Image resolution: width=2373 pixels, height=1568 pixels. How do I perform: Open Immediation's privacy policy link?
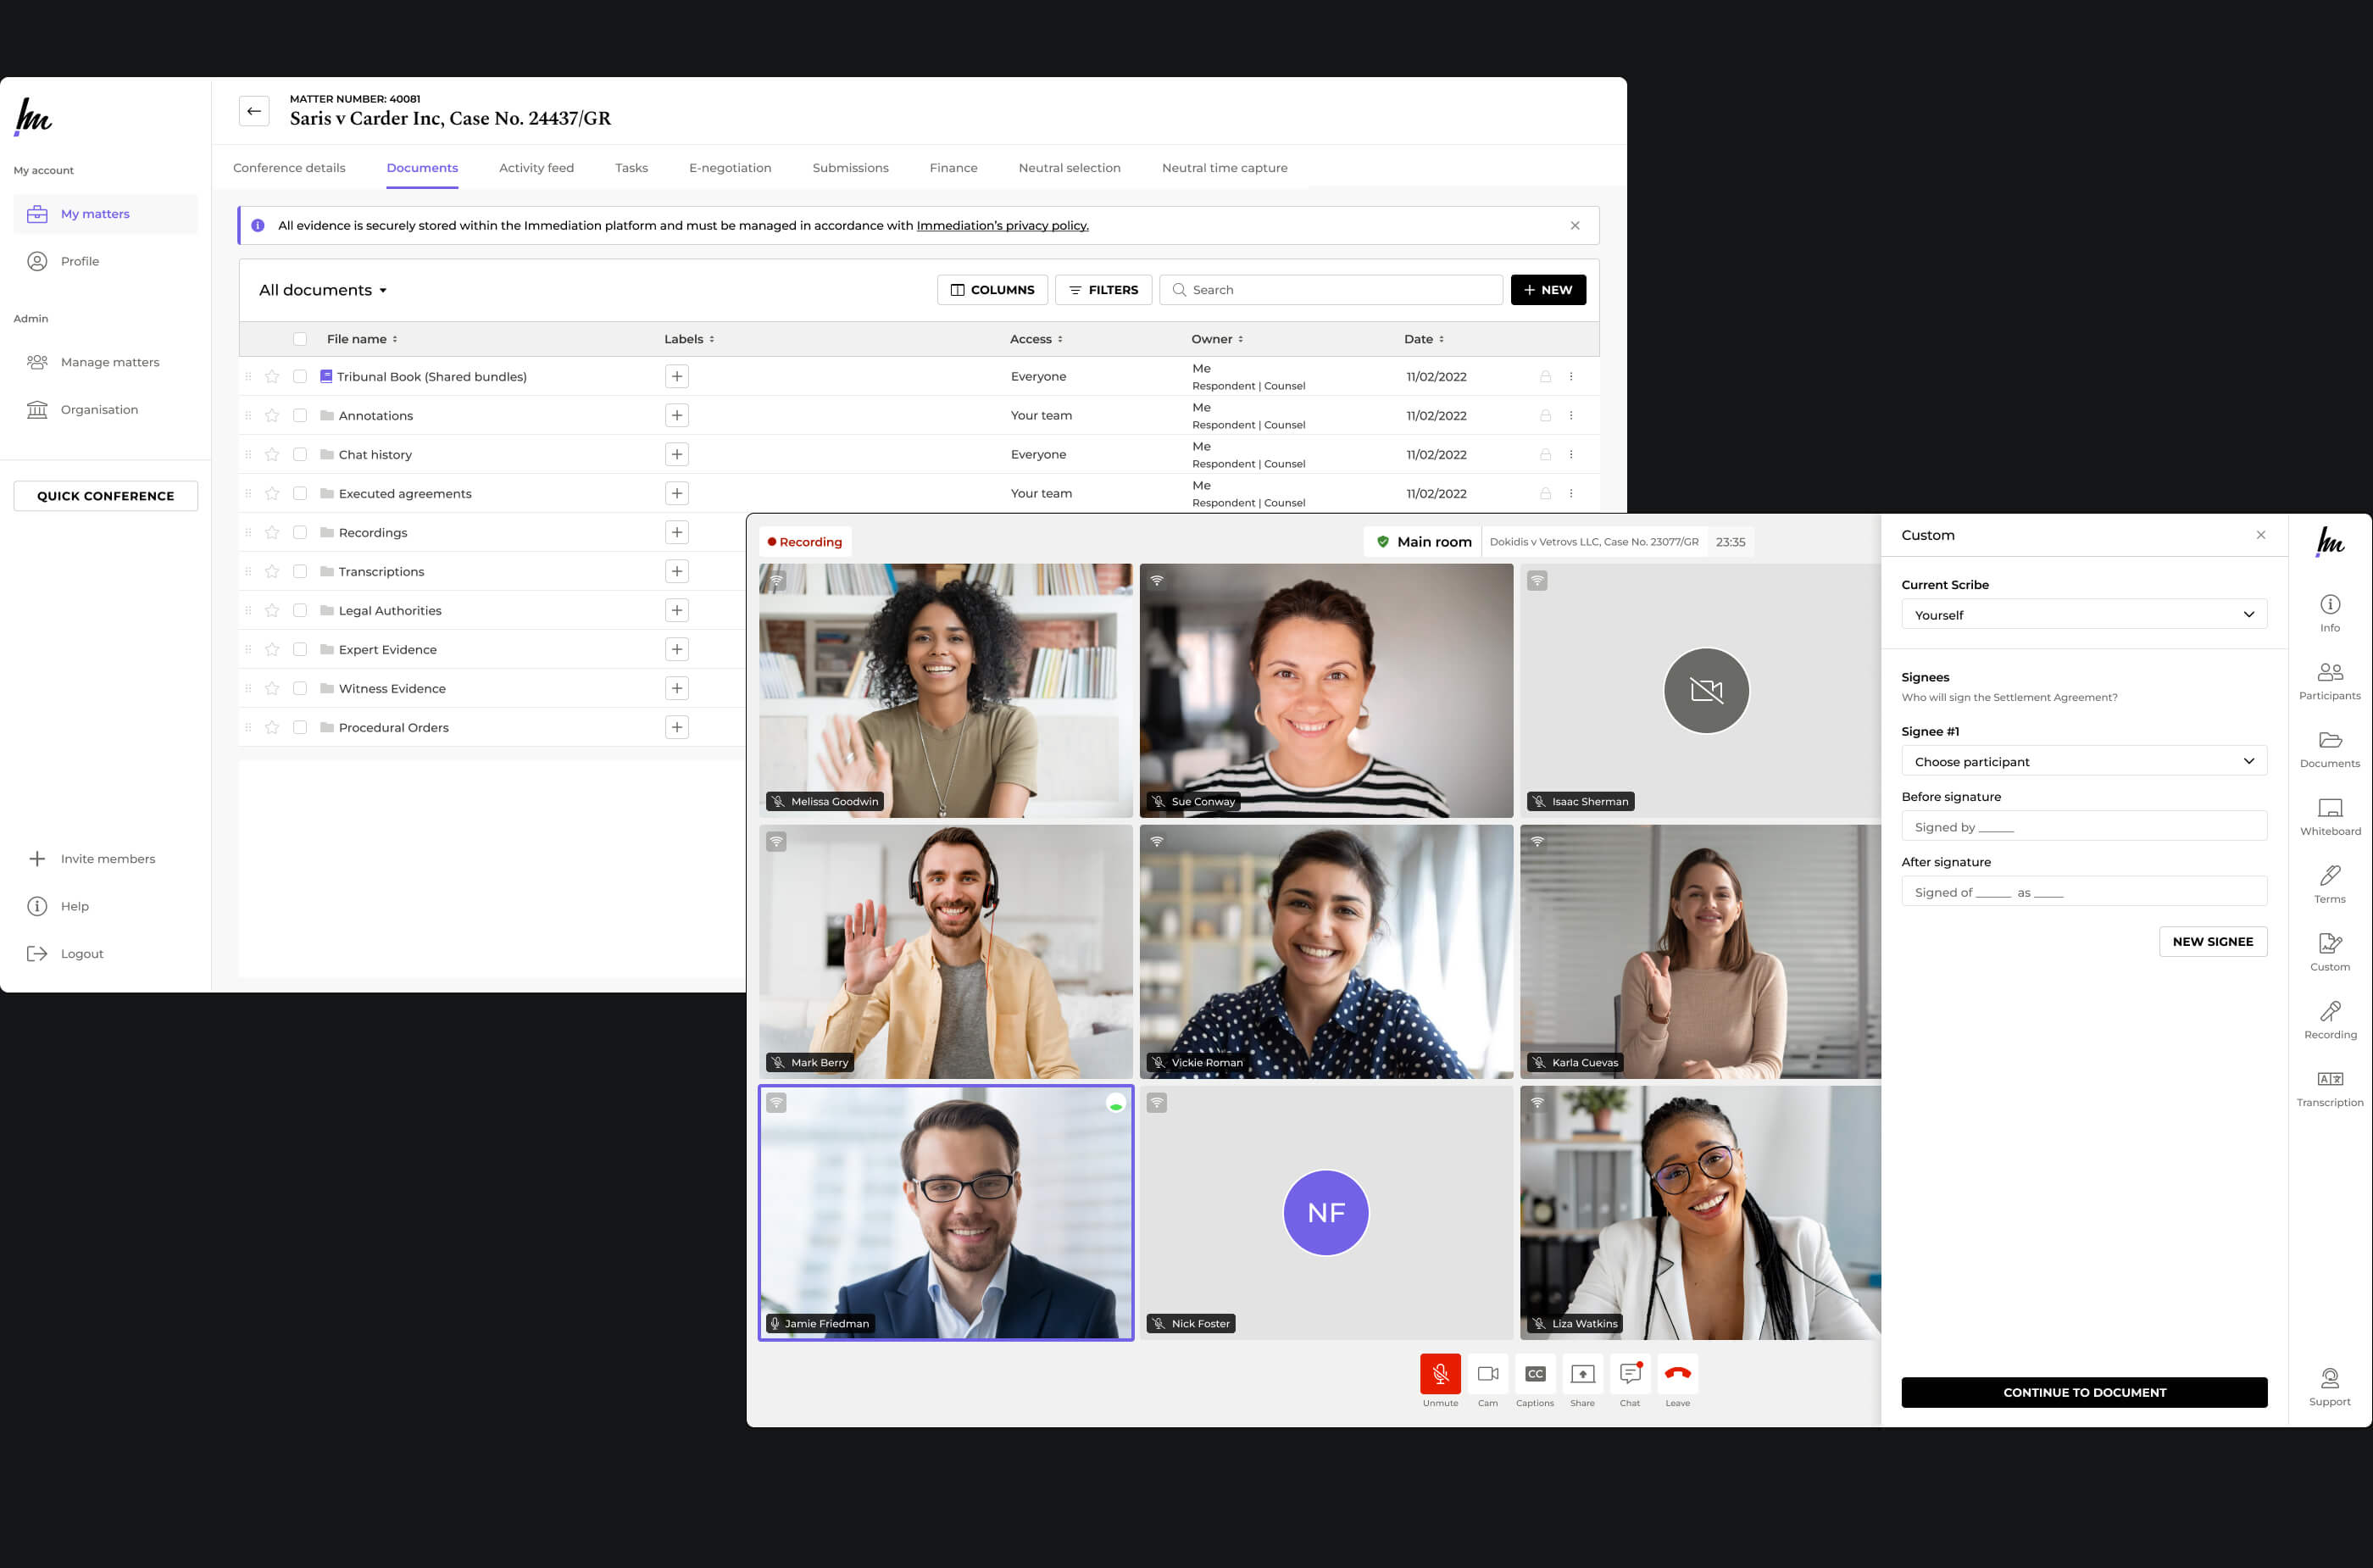coord(1002,226)
